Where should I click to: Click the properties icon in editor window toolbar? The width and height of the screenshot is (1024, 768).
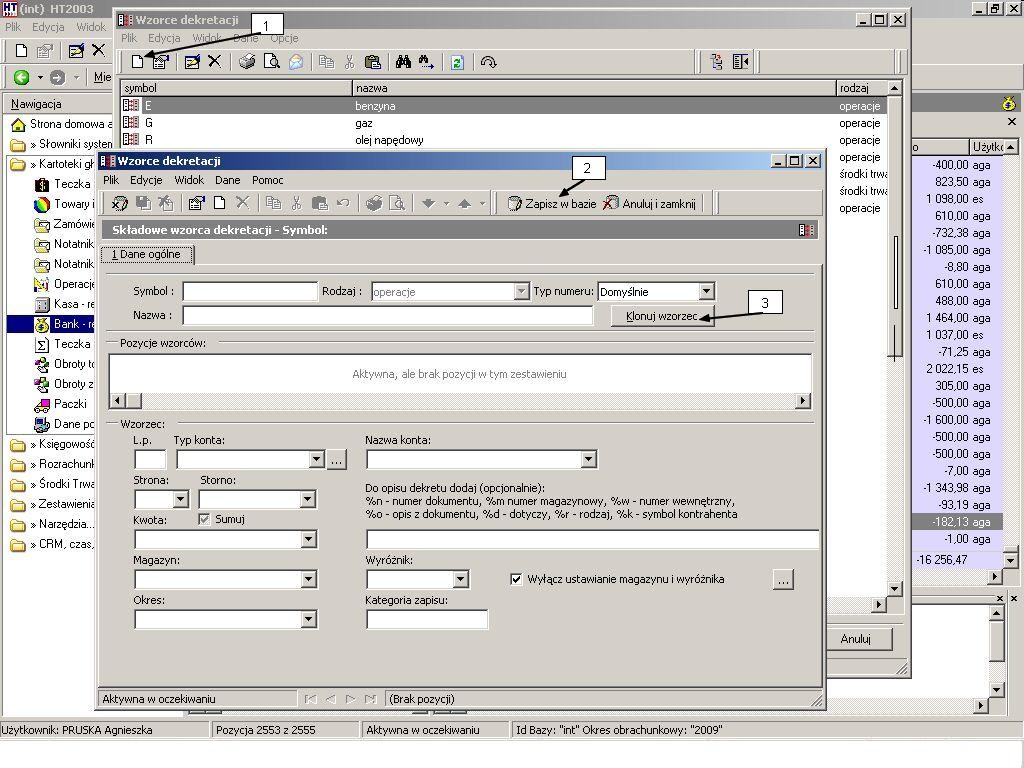(196, 203)
